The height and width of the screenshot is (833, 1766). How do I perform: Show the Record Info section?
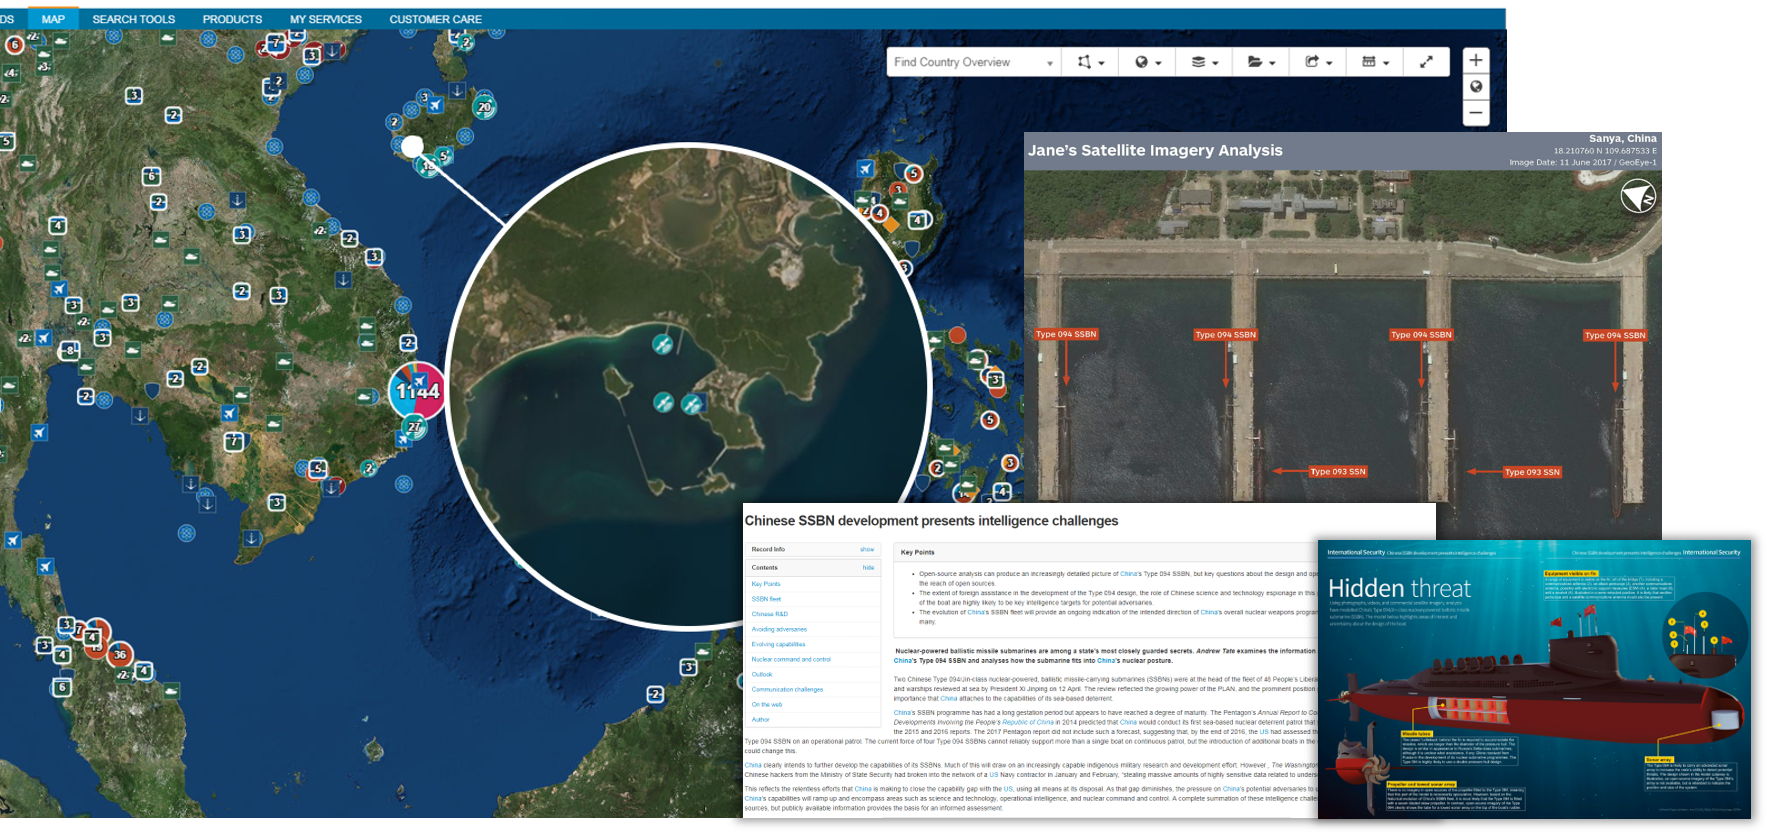[867, 549]
